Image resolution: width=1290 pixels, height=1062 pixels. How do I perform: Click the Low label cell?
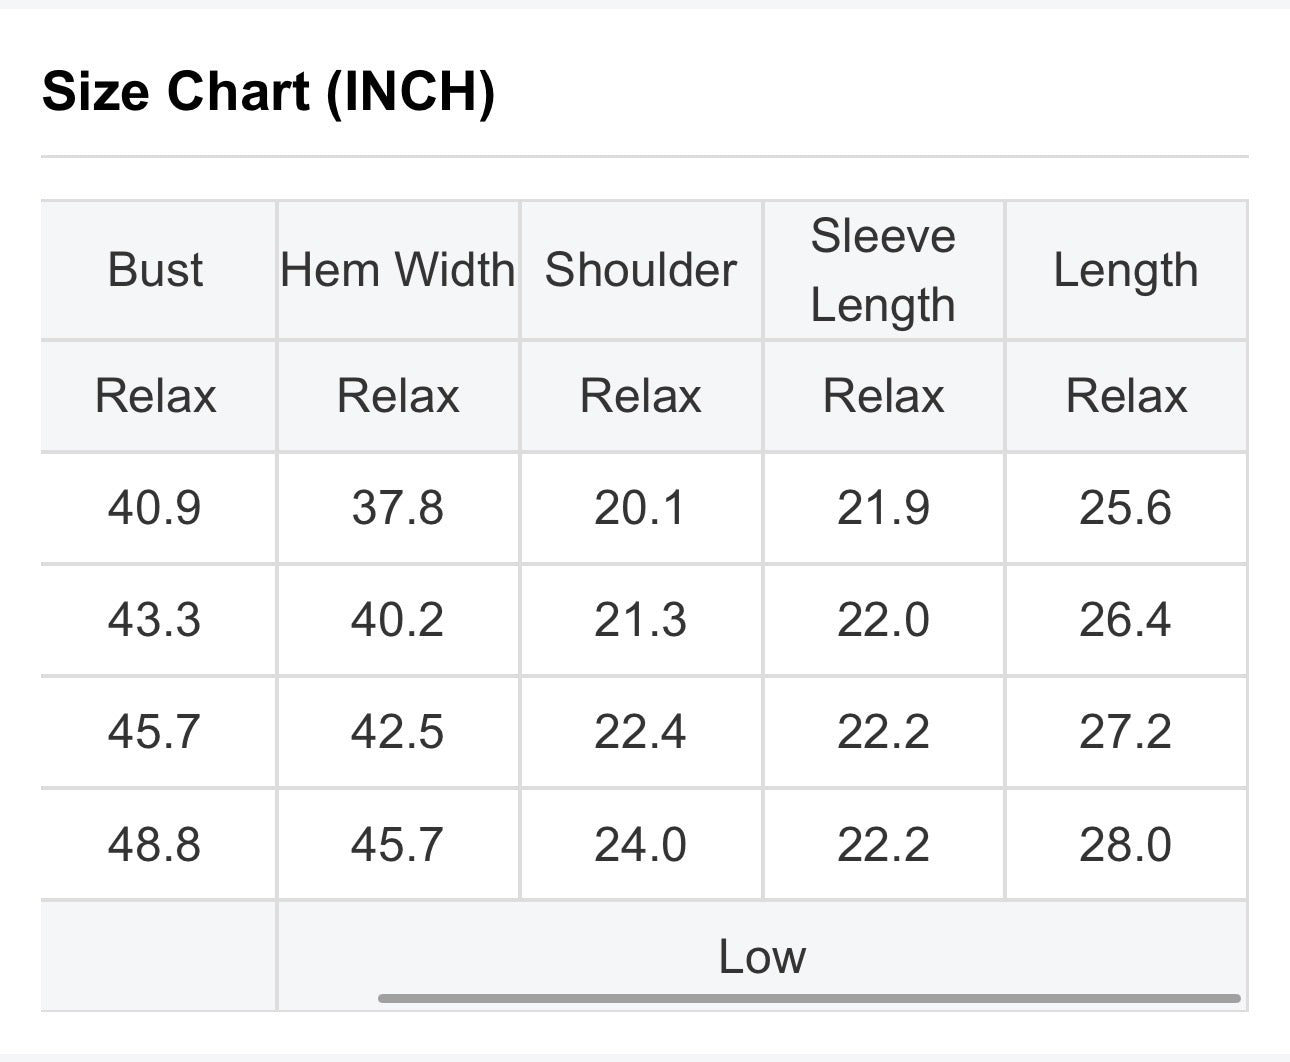point(762,956)
